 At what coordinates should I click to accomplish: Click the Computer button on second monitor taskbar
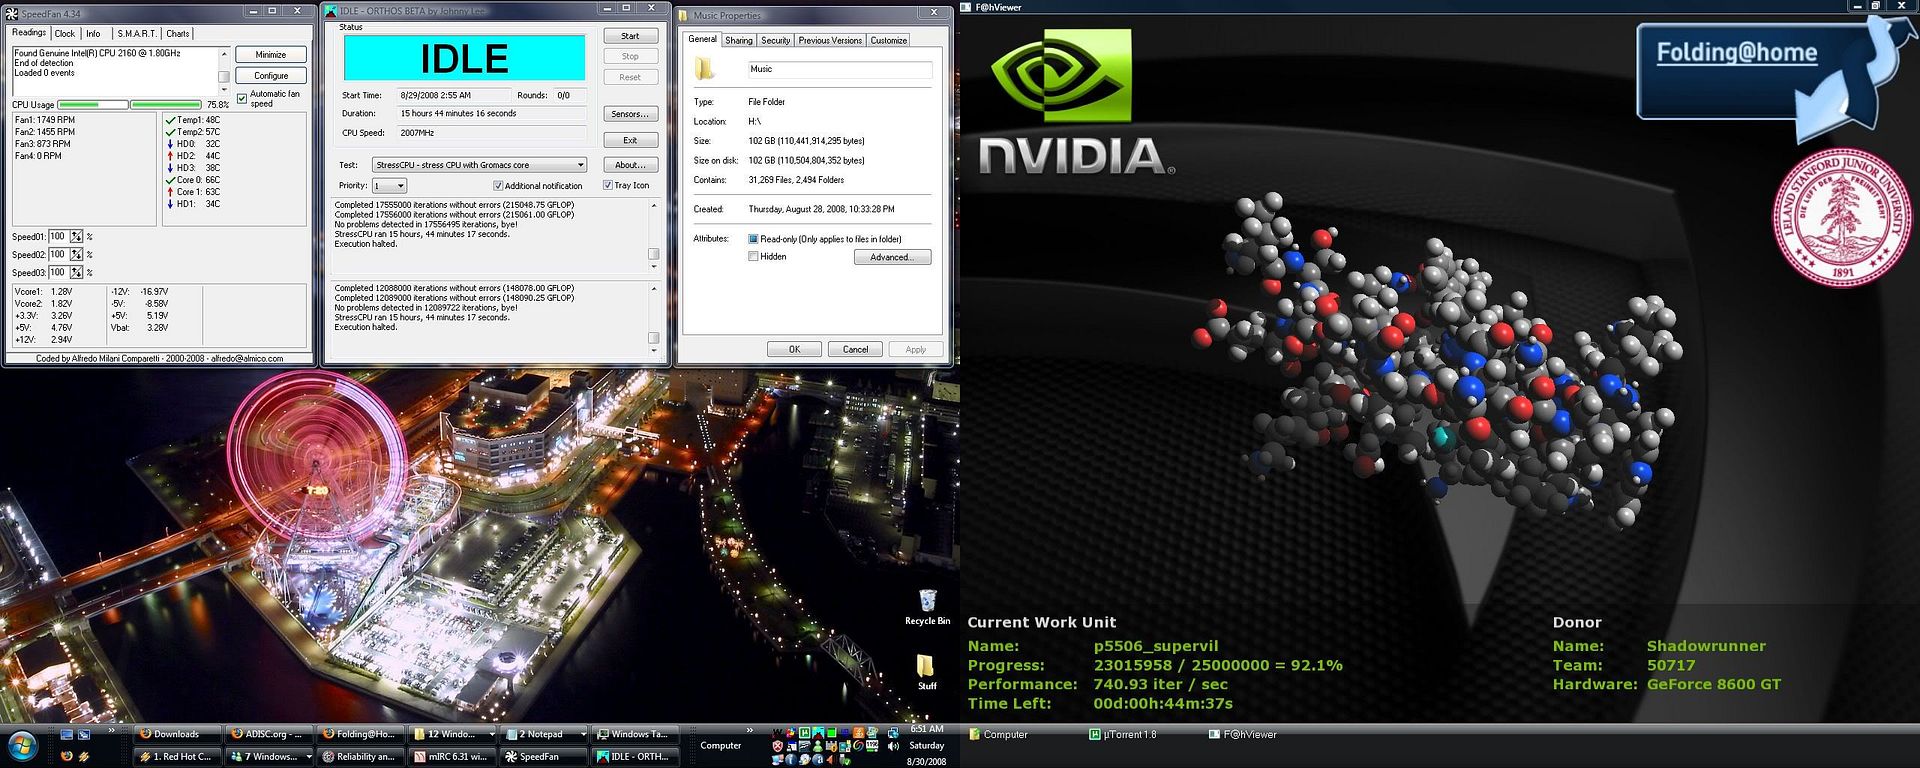point(999,734)
